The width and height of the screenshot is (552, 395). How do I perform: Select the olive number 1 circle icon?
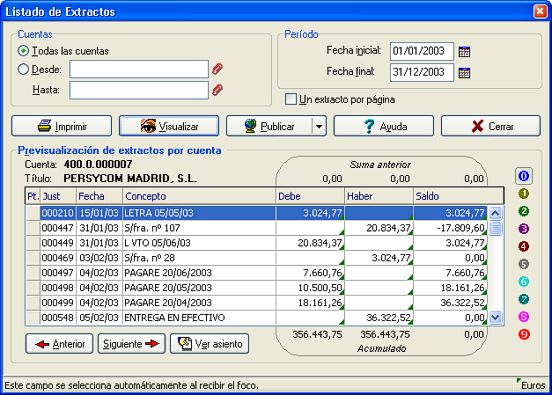tap(523, 193)
